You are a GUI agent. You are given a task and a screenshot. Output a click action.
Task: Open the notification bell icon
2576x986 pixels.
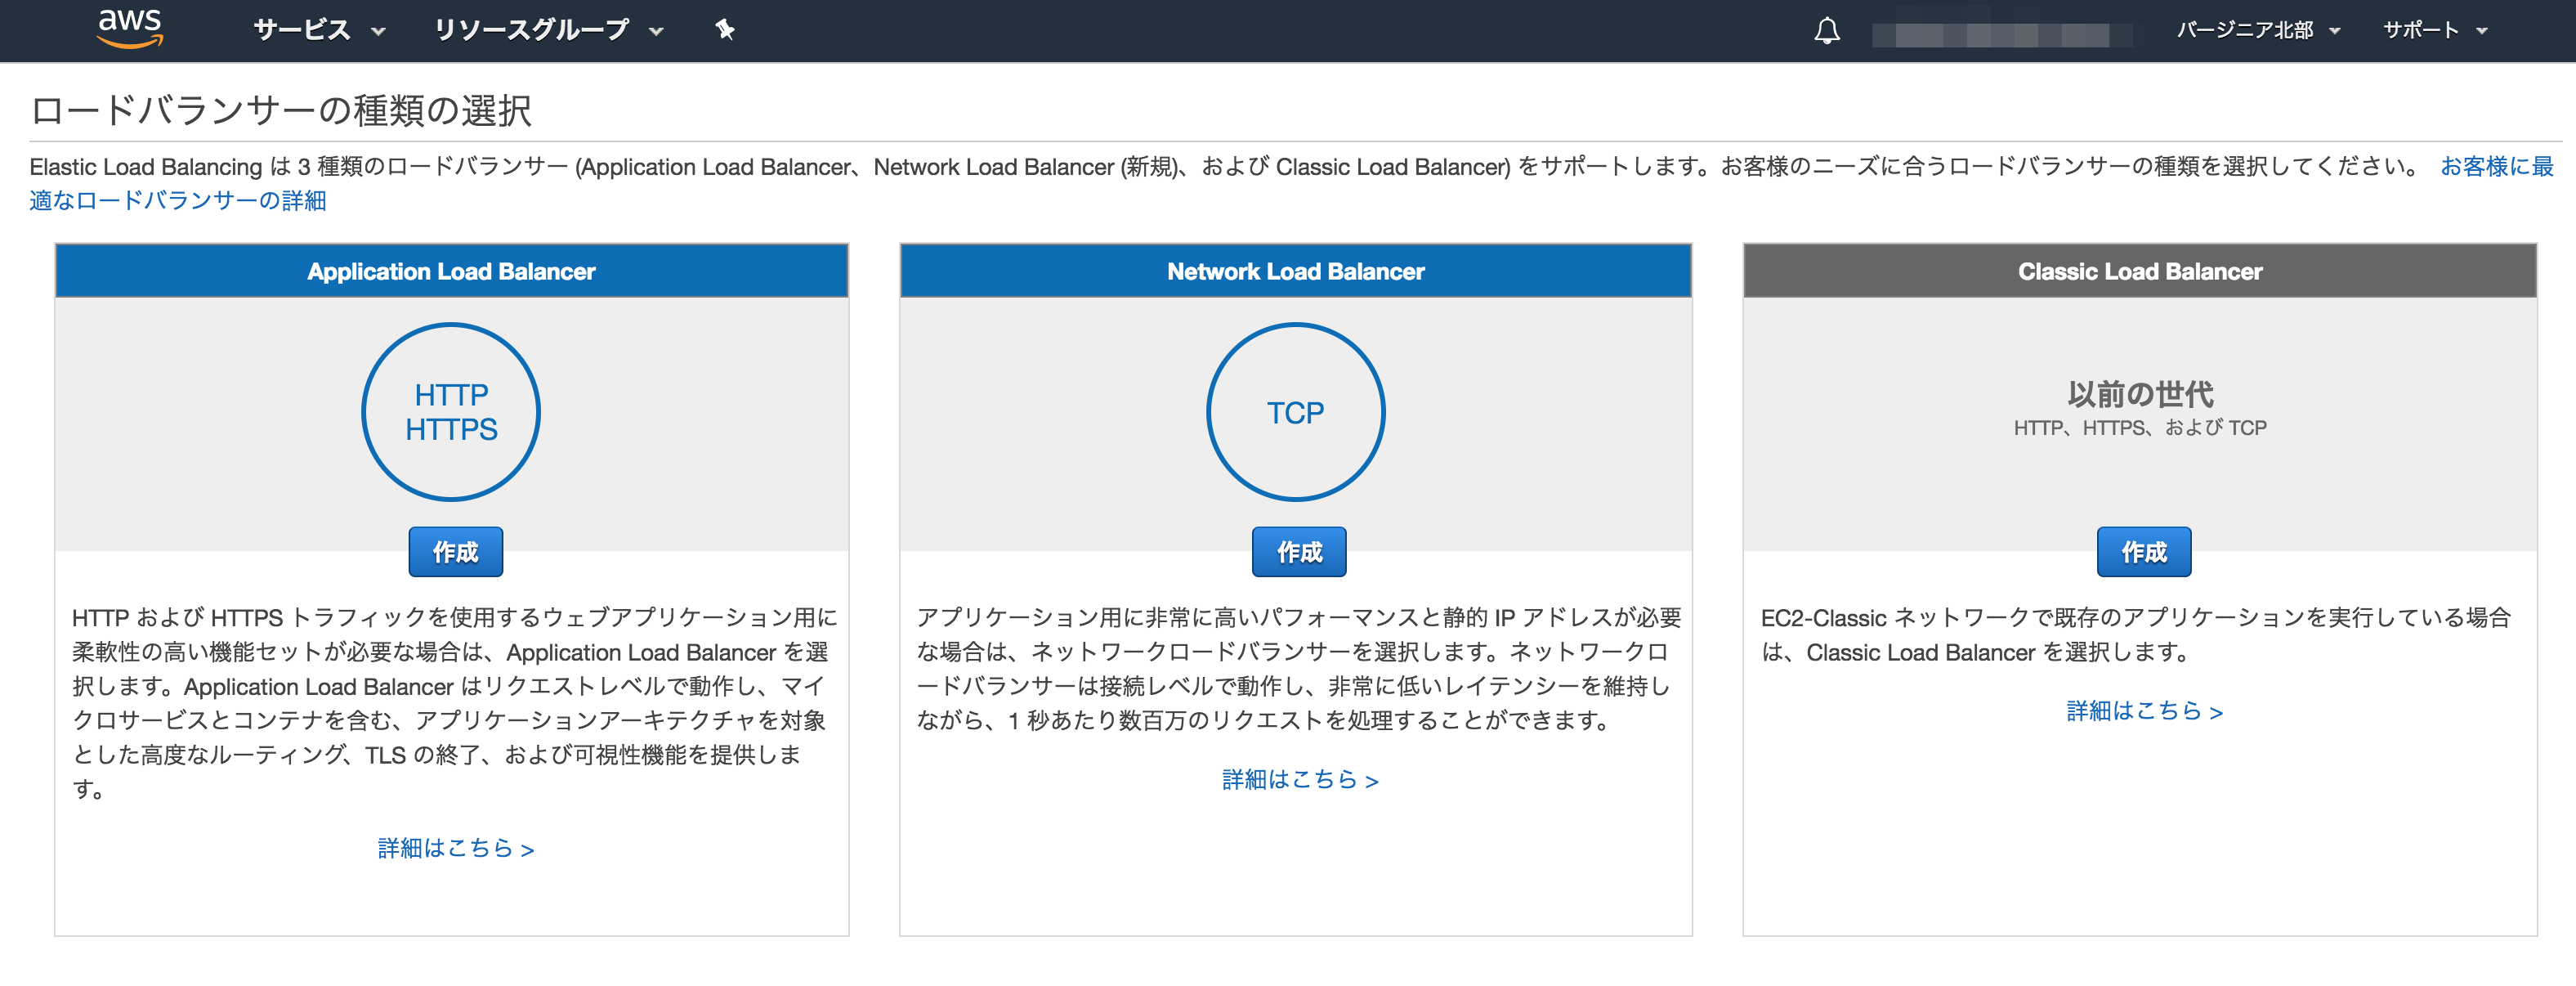(1827, 31)
